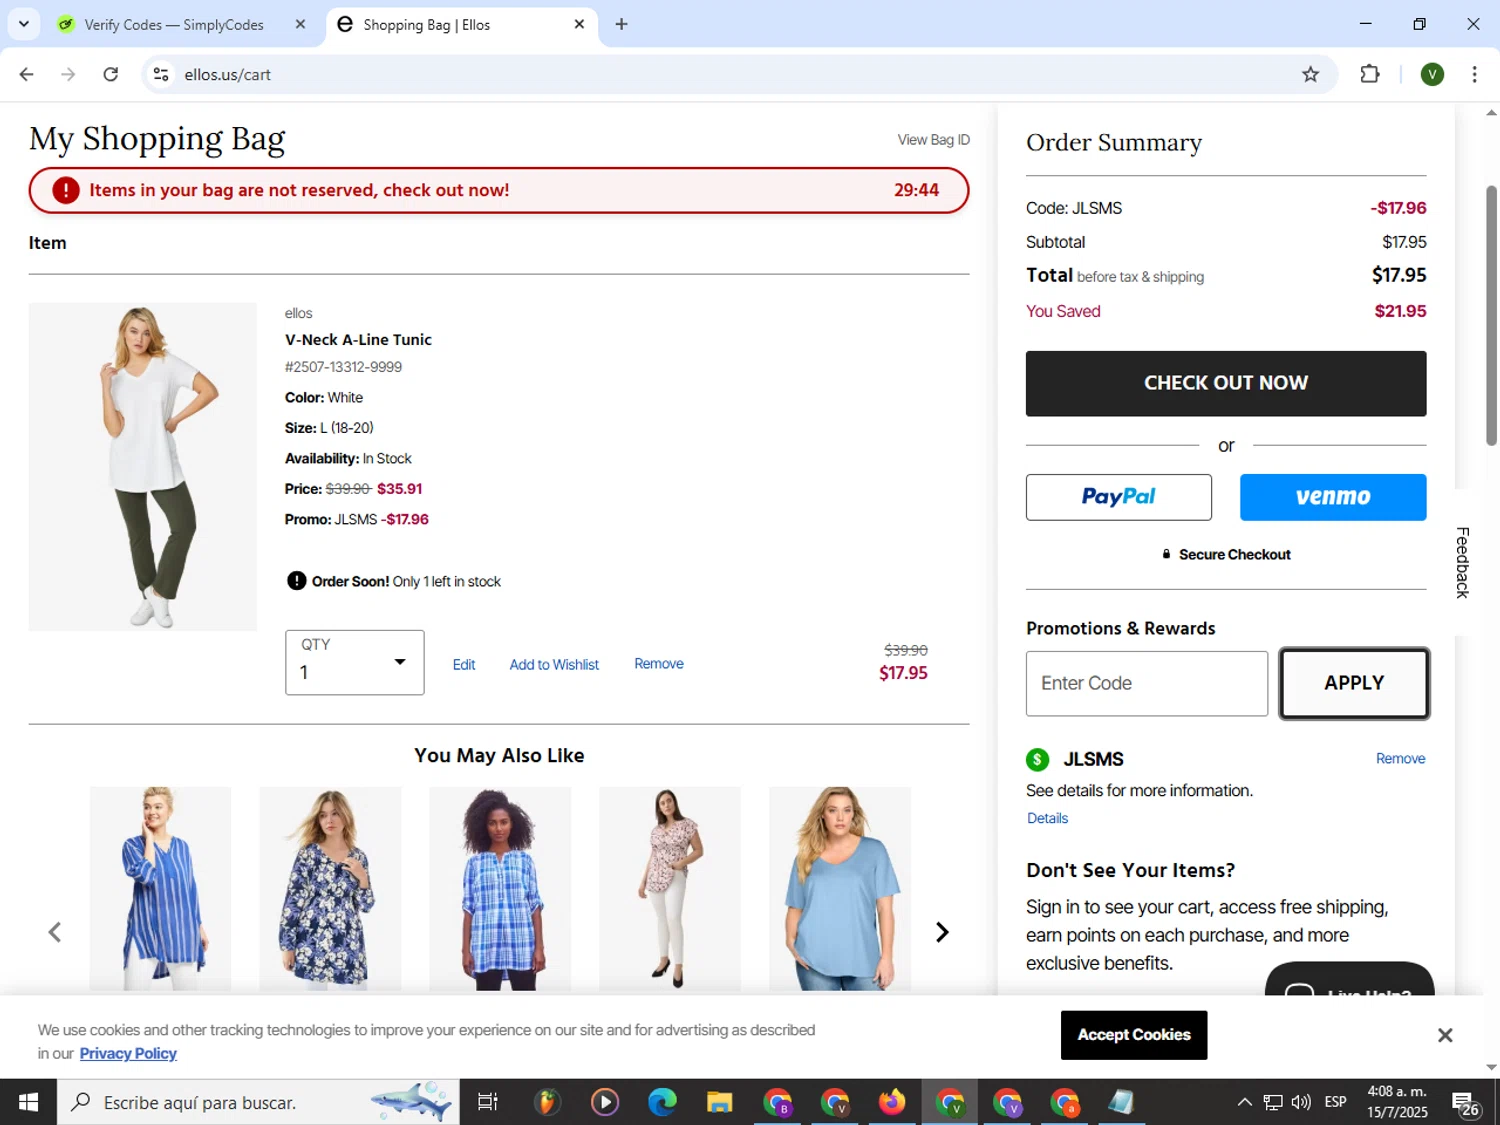
Task: Open the V-Neck A-Line Tunic product image
Action: 143,467
